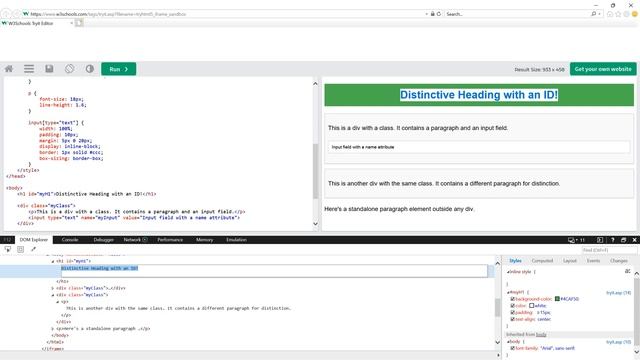Viewport: 640px width, 360px height.
Task: Open the Emulation tab
Action: coord(236,240)
